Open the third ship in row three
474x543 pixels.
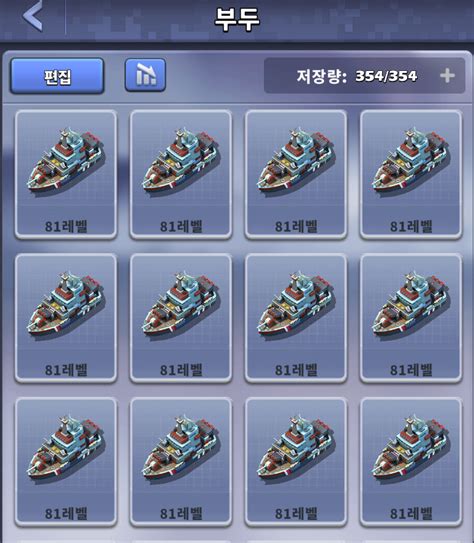296,462
